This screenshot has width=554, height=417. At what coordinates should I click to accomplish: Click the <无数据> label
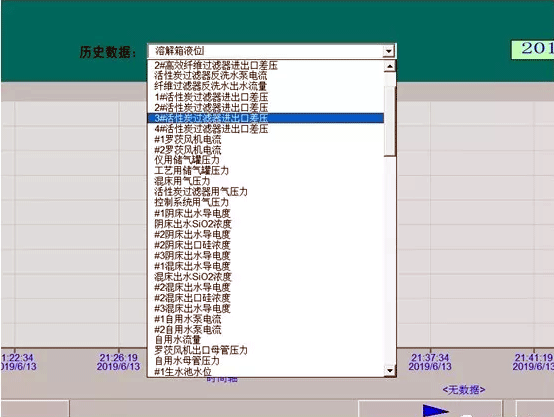coord(464,390)
